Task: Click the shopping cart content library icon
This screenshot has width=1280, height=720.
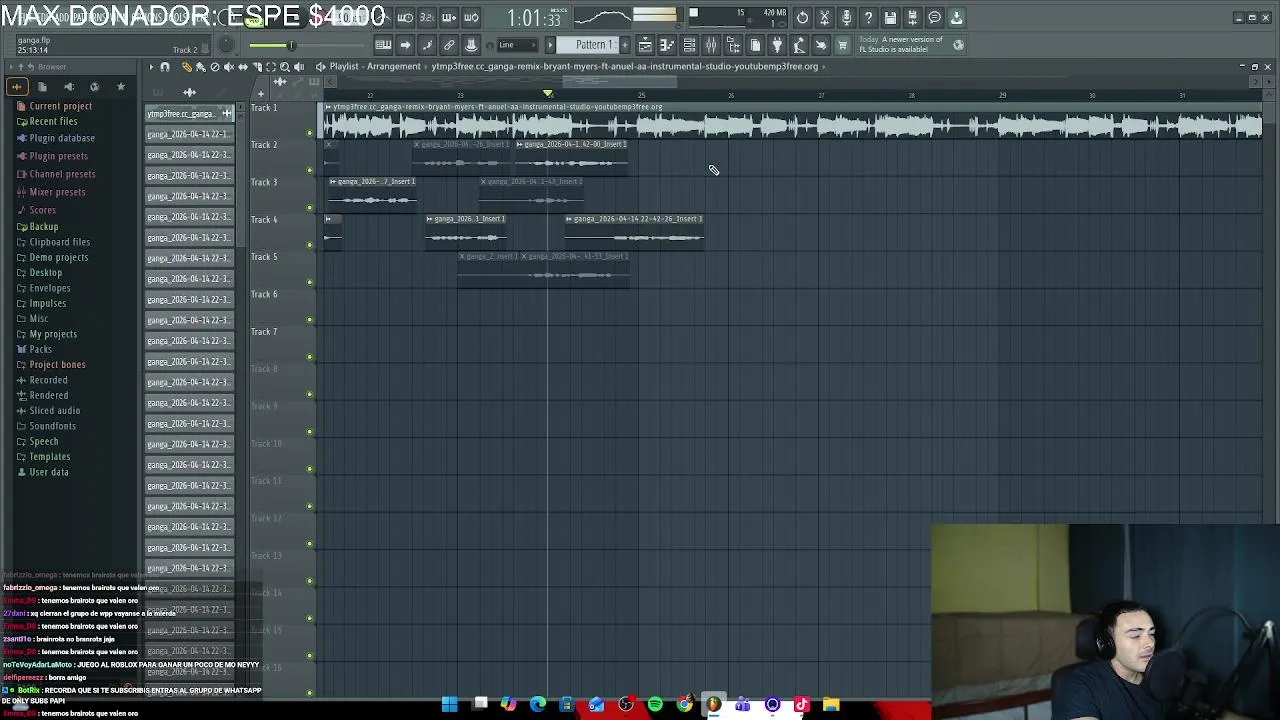Action: 842,45
